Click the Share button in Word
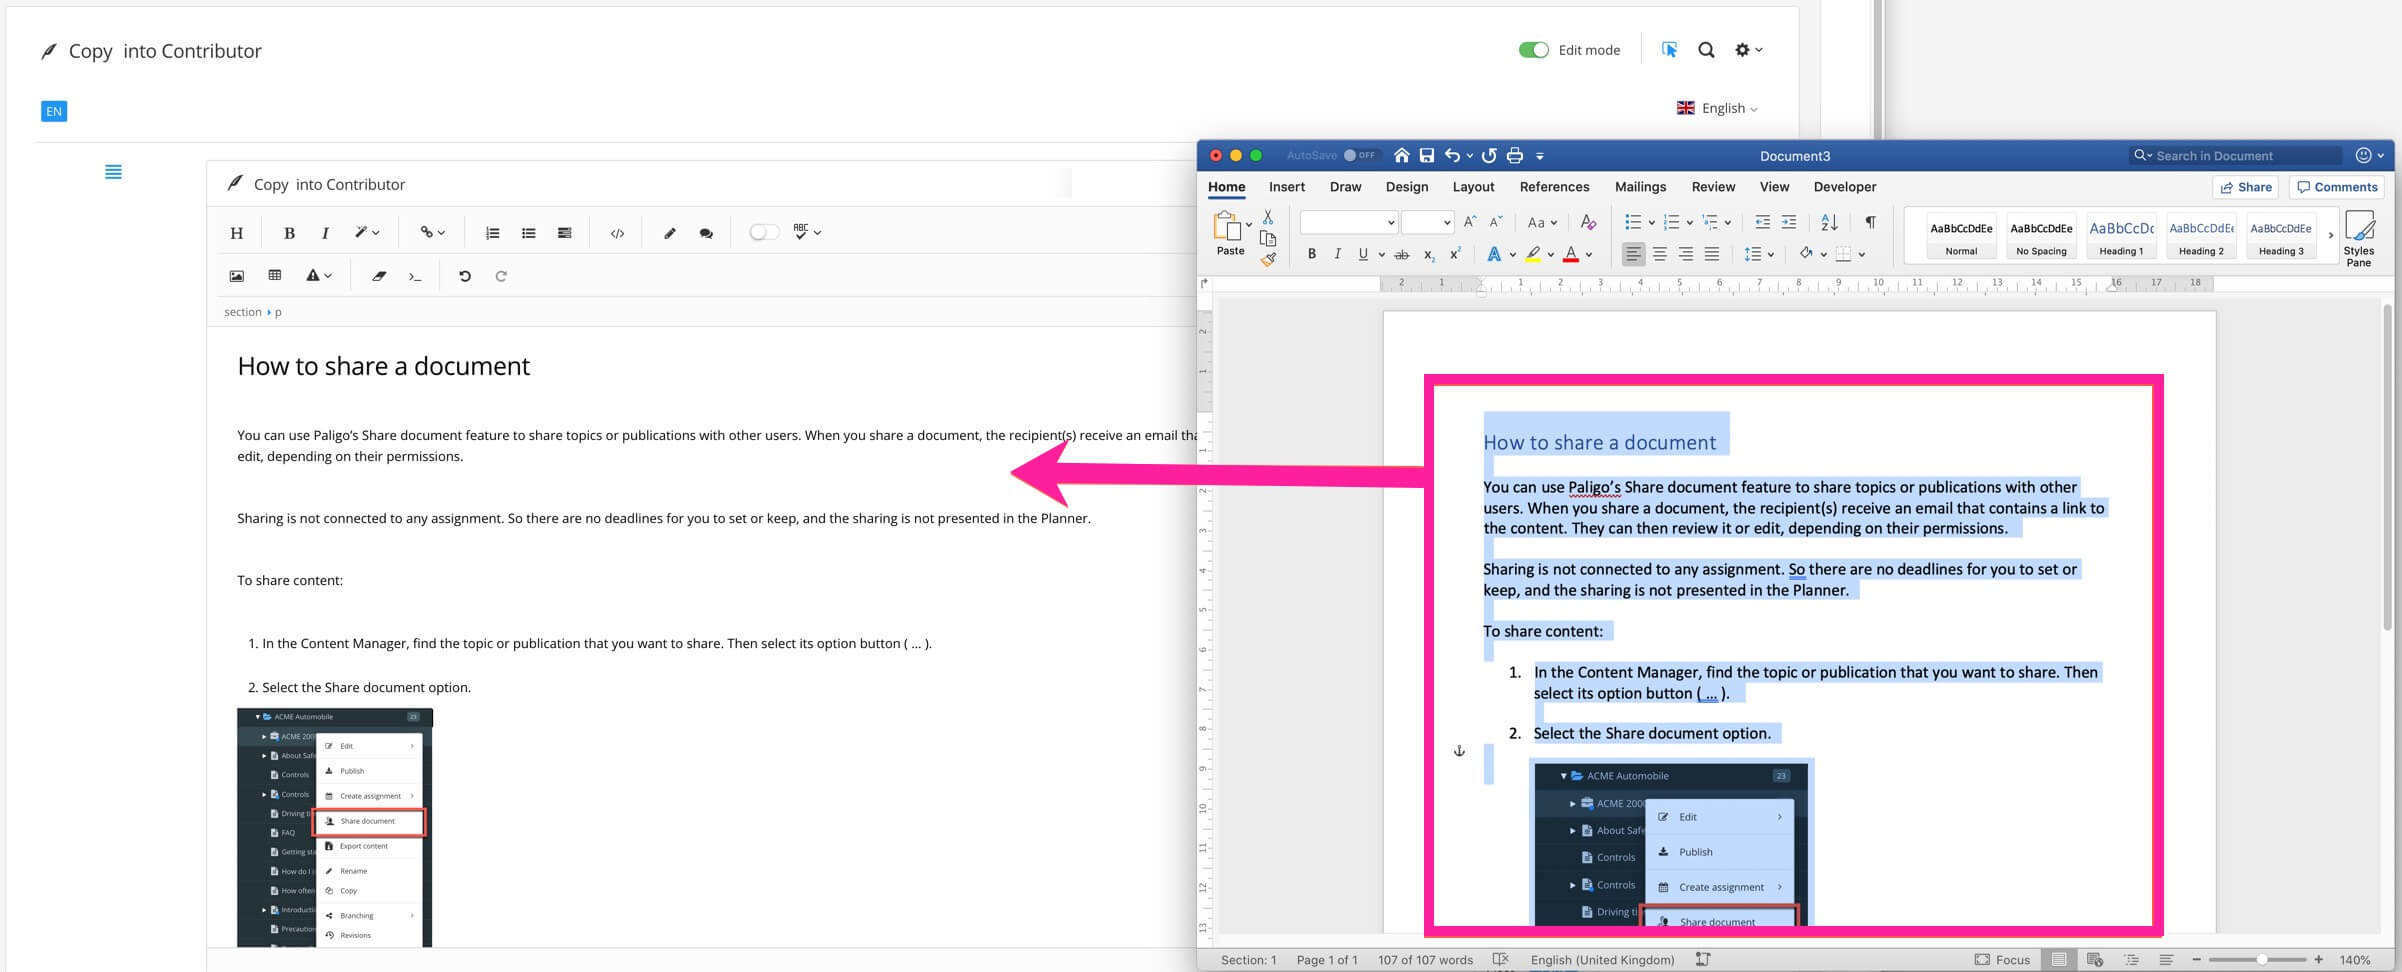2402x972 pixels. tap(2246, 187)
